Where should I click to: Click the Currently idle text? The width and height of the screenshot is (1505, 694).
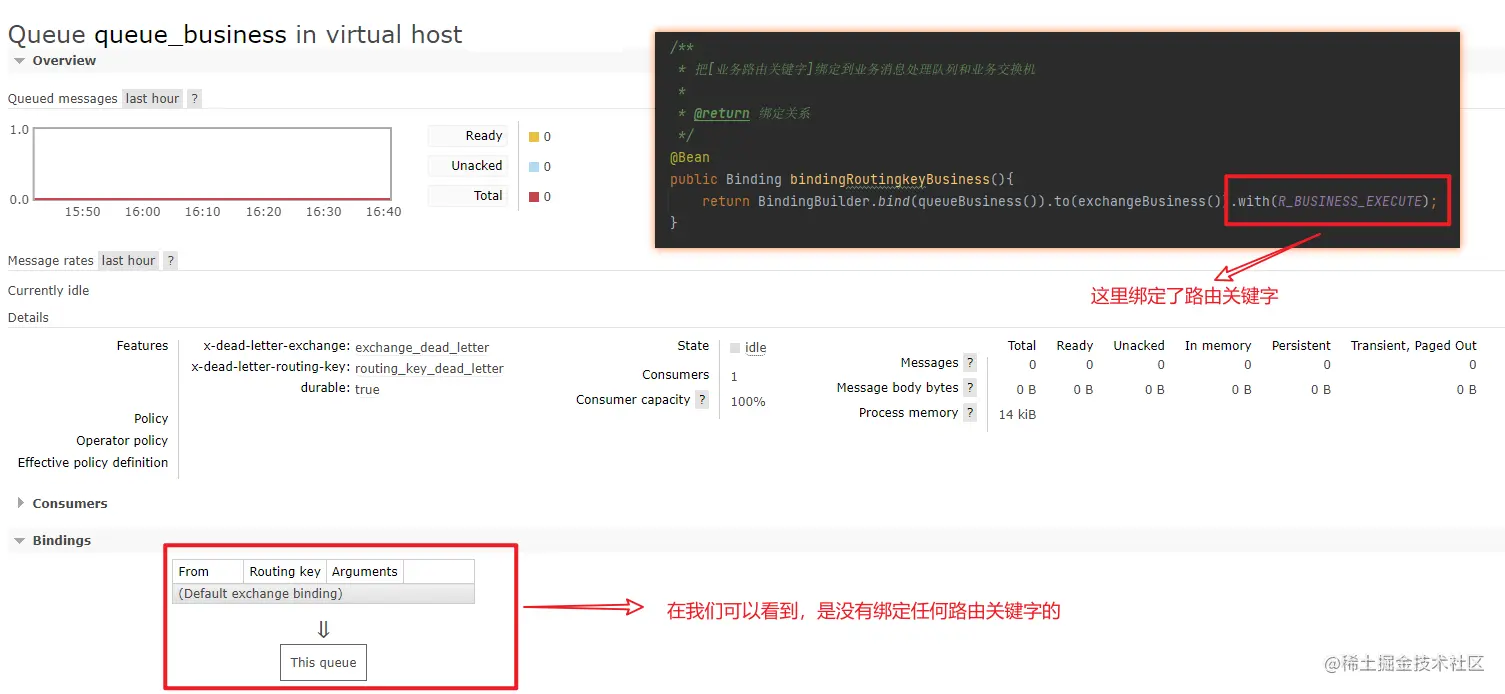(48, 291)
